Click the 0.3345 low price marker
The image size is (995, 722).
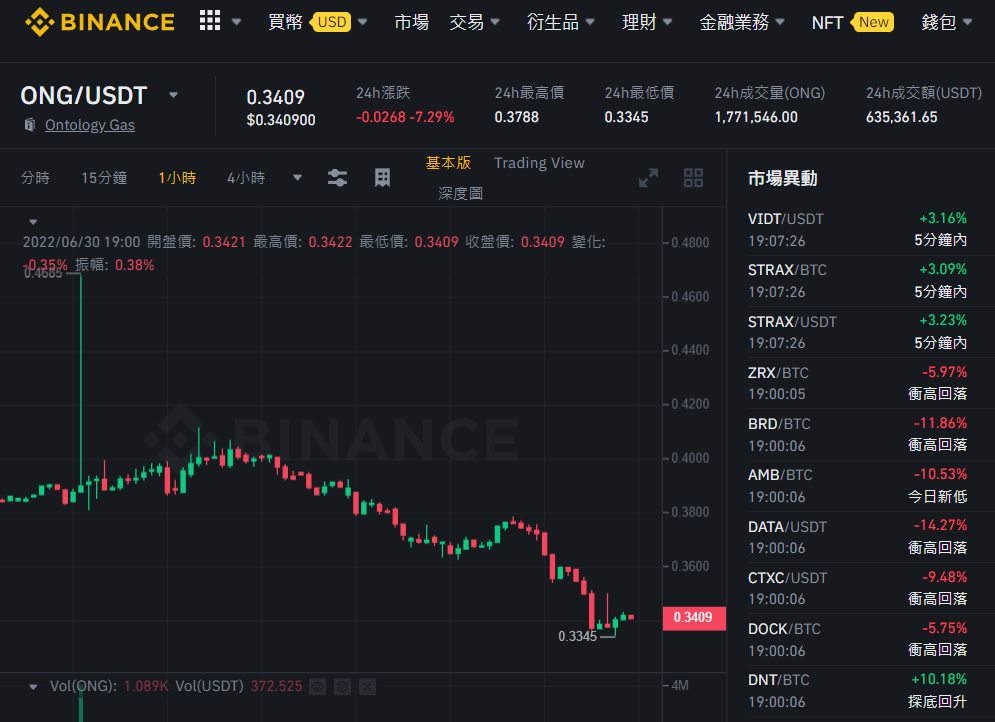click(577, 636)
